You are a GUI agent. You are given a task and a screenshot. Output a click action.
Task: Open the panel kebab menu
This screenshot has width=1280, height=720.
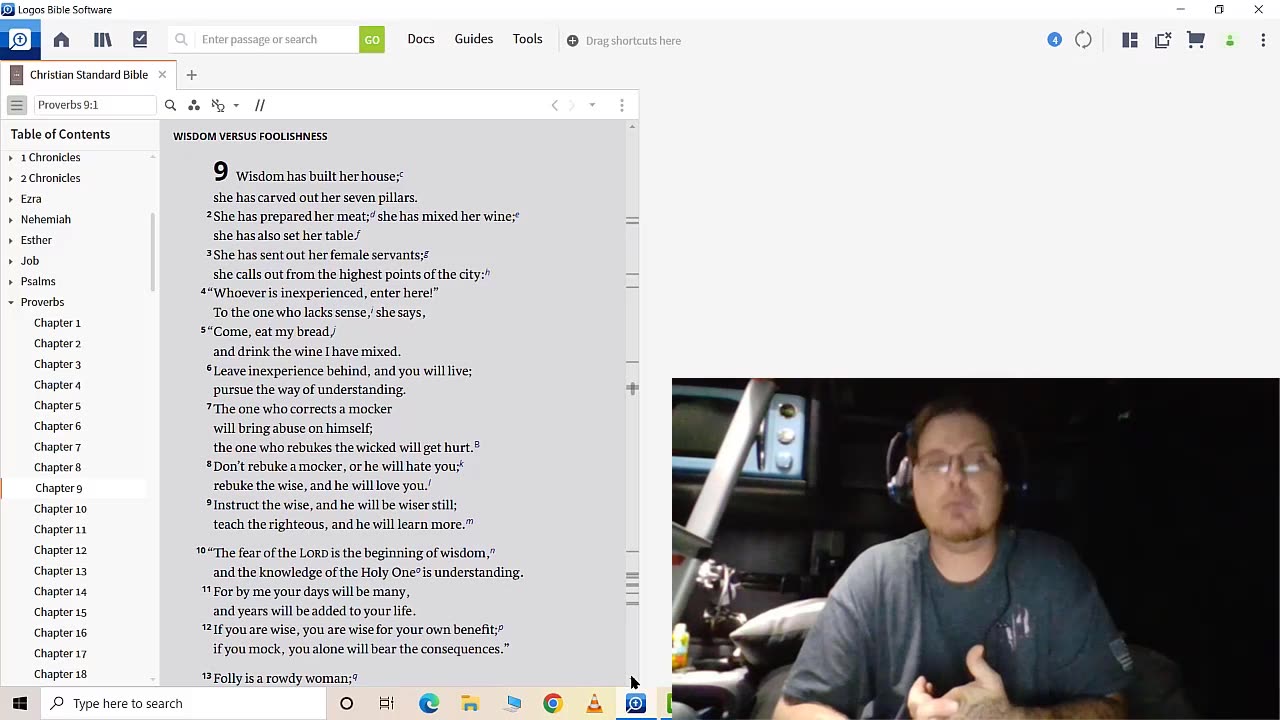pos(622,105)
